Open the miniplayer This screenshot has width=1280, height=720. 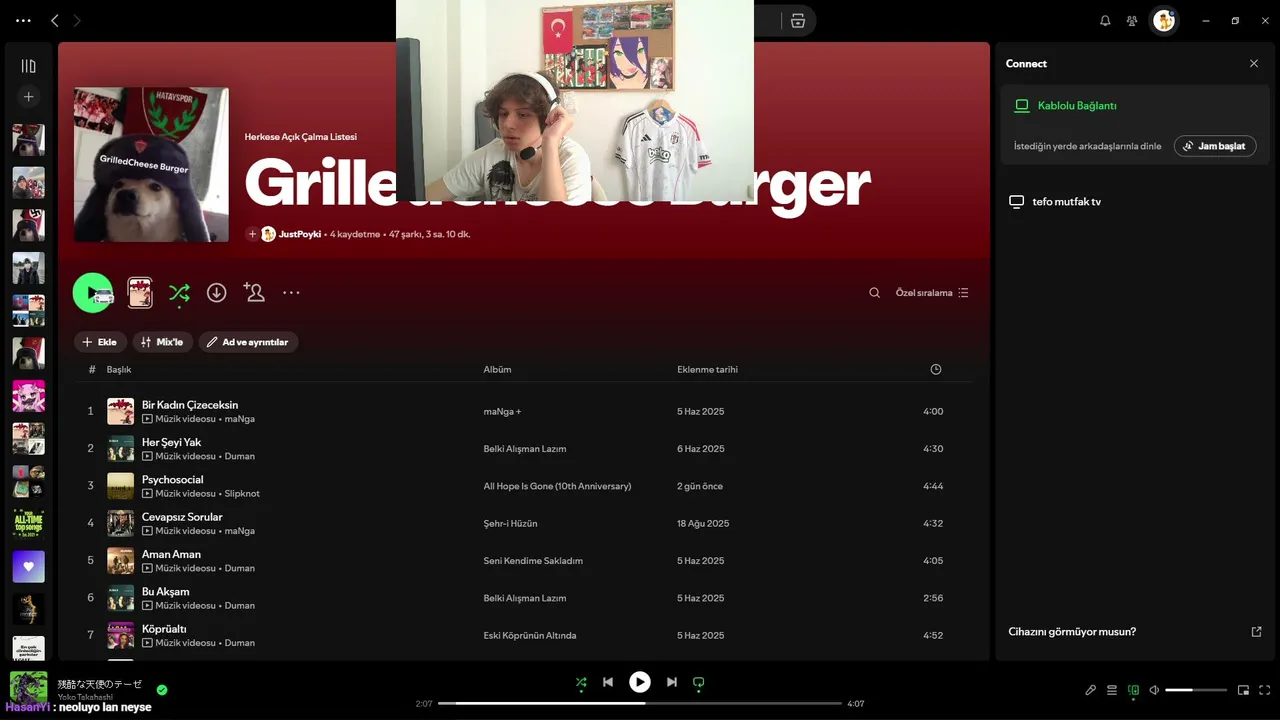pos(1244,690)
